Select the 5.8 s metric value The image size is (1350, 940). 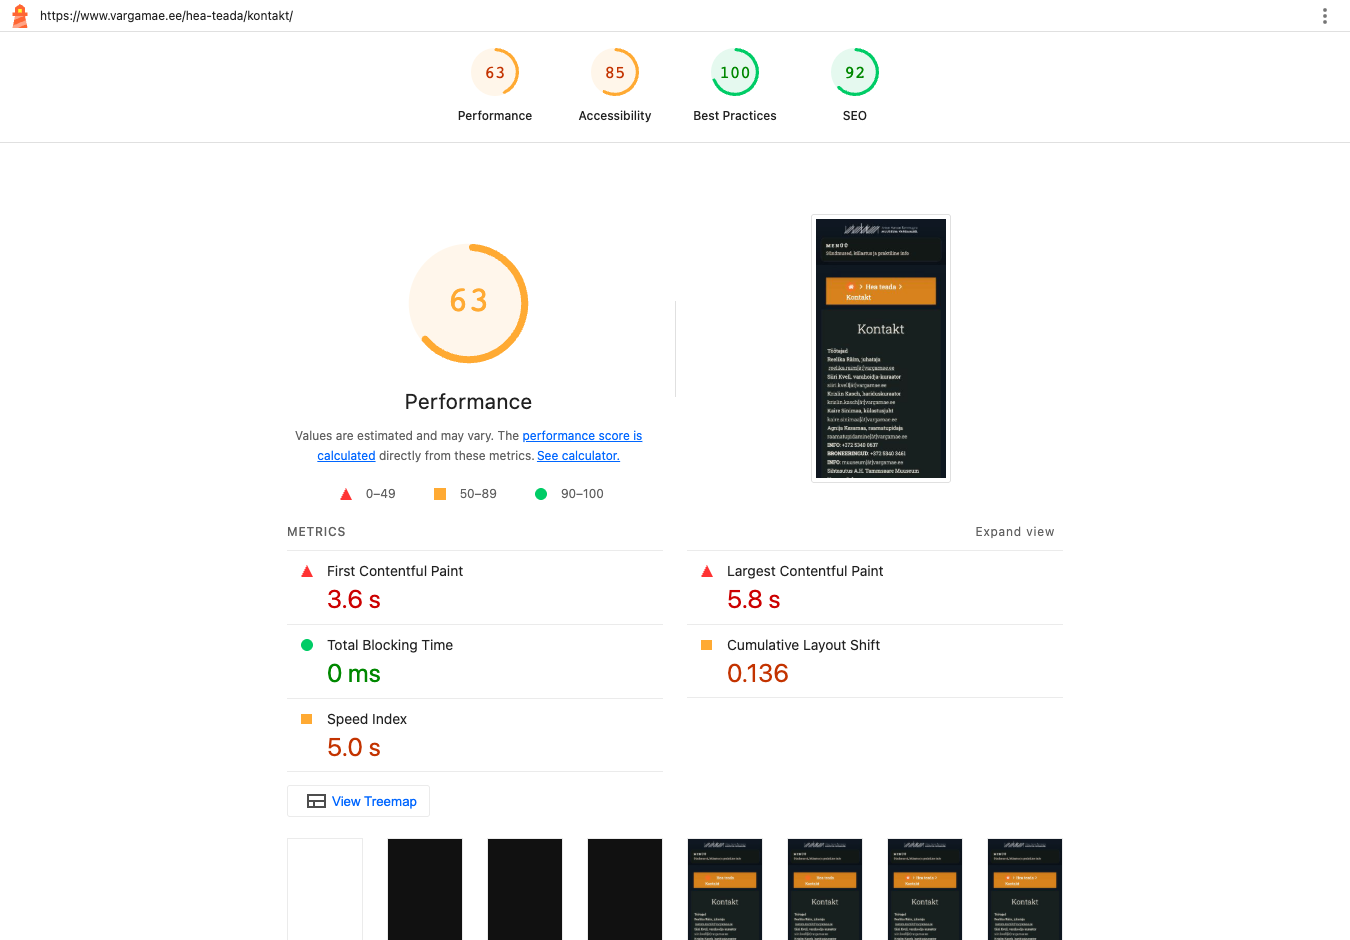754,599
